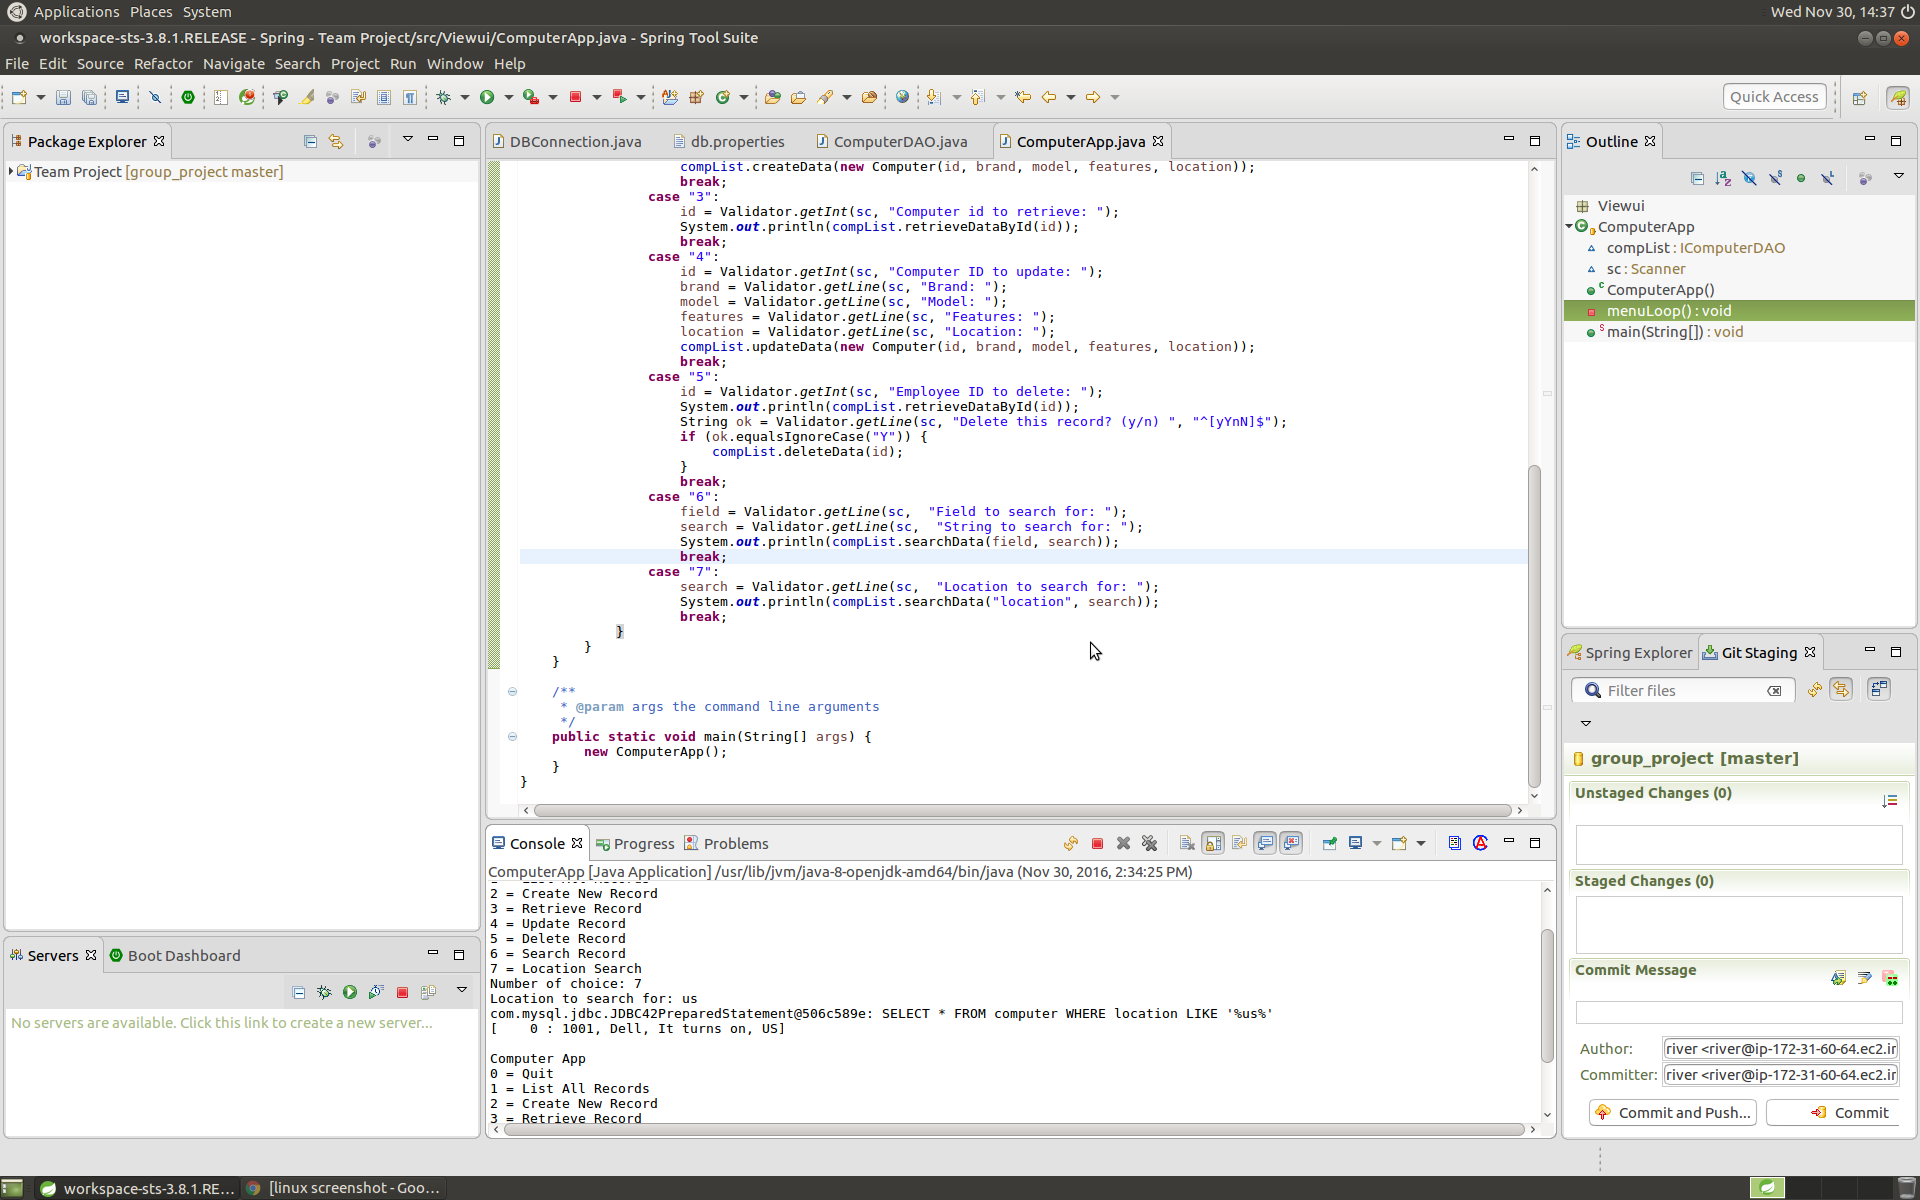Toggle Show Console When Standard Error Changes
The image size is (1920, 1200).
1291,843
